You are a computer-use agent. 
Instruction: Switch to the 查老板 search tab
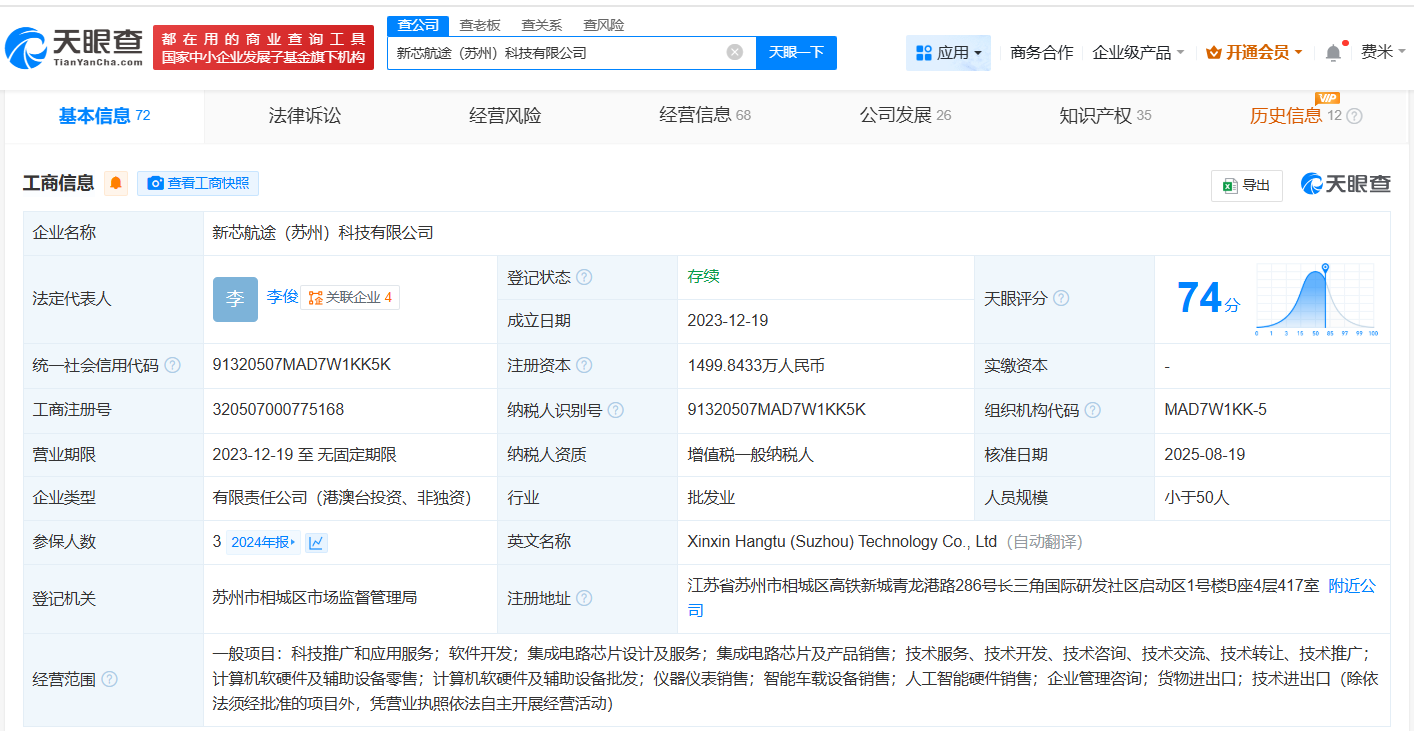[478, 24]
